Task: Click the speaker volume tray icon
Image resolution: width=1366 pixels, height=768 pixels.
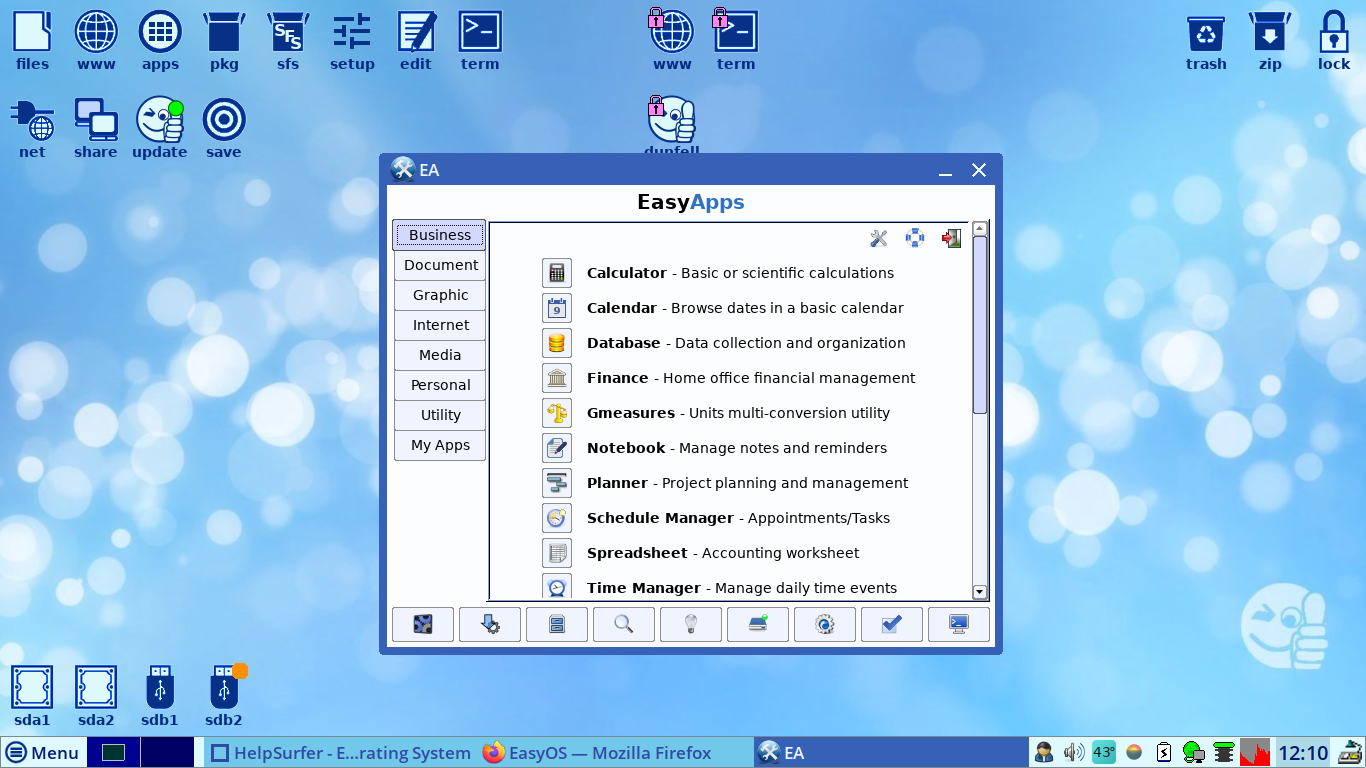Action: click(1074, 752)
